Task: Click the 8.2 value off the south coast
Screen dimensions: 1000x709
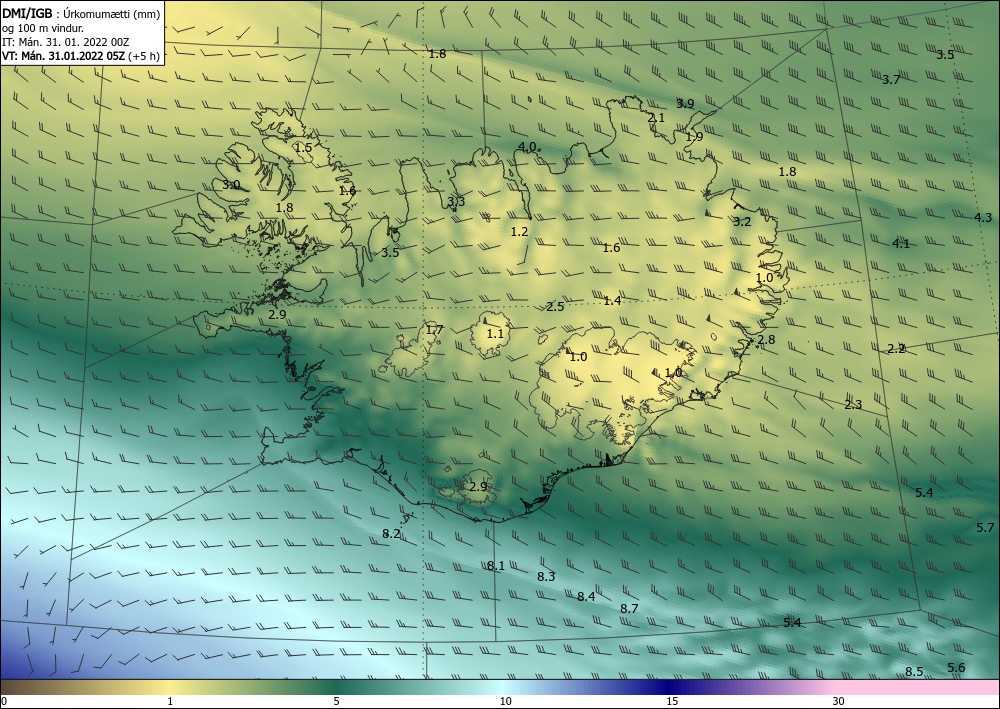Action: click(391, 534)
